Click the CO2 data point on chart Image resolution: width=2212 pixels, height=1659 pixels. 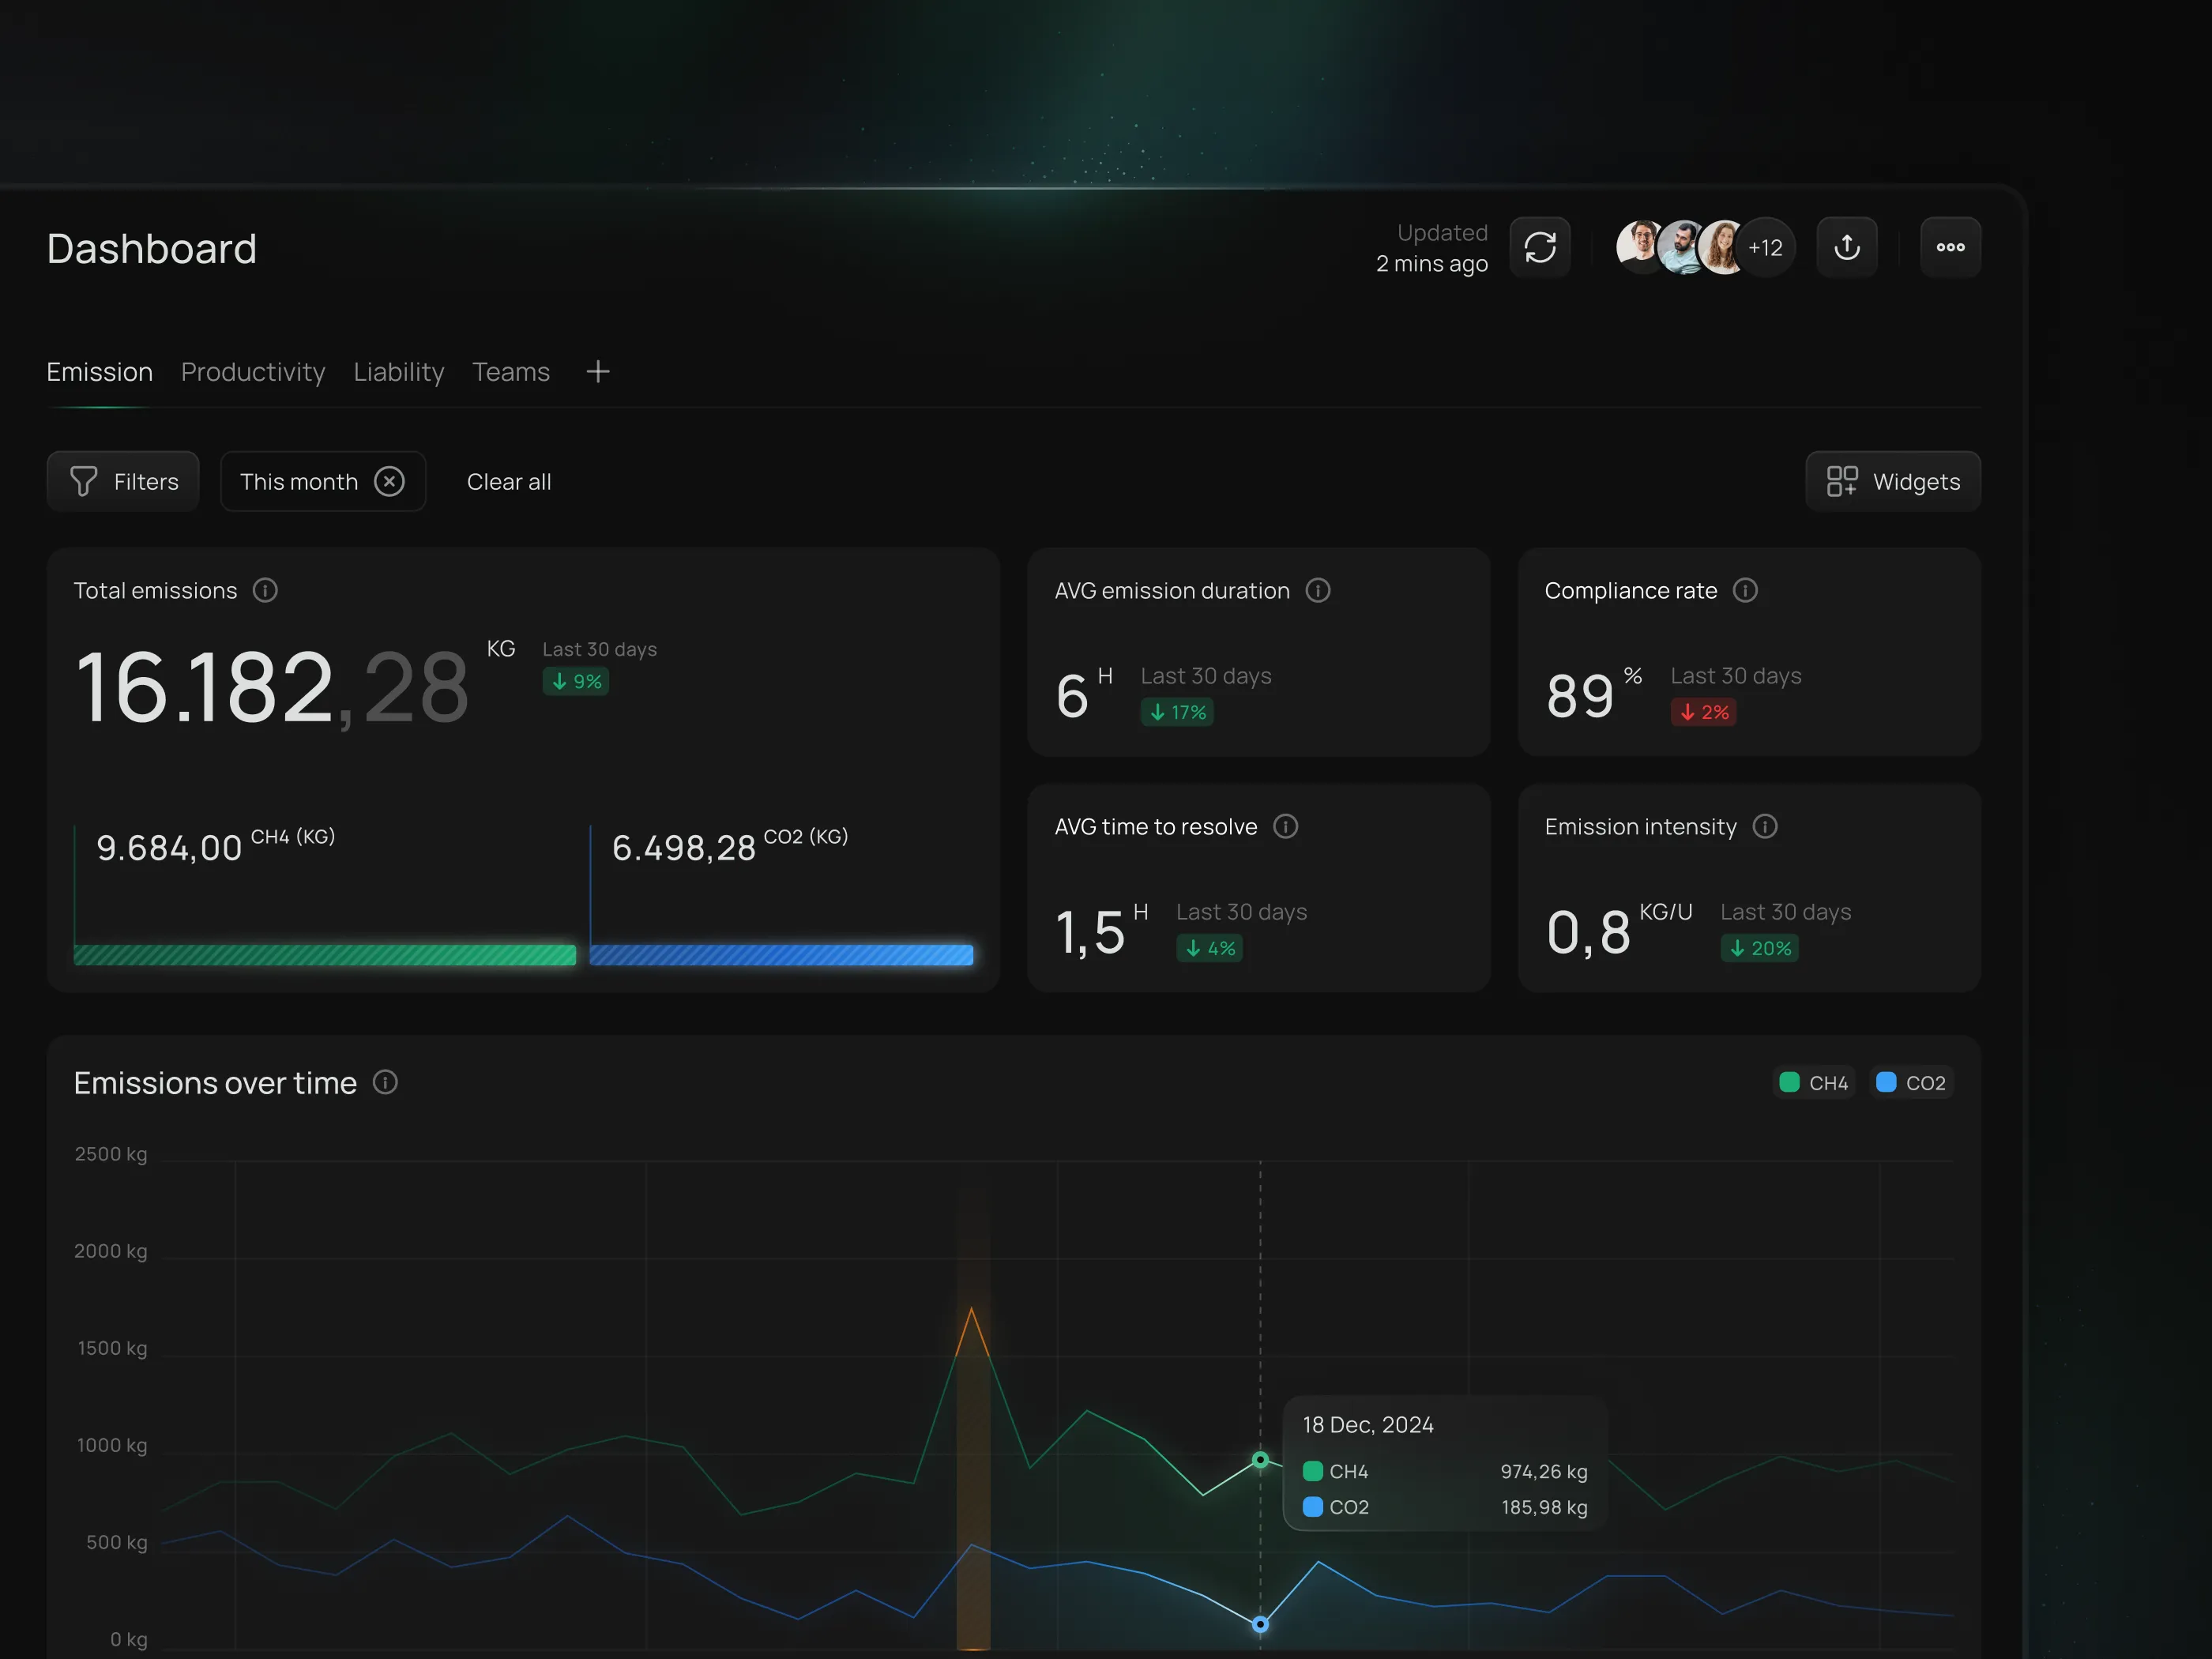click(1260, 1624)
